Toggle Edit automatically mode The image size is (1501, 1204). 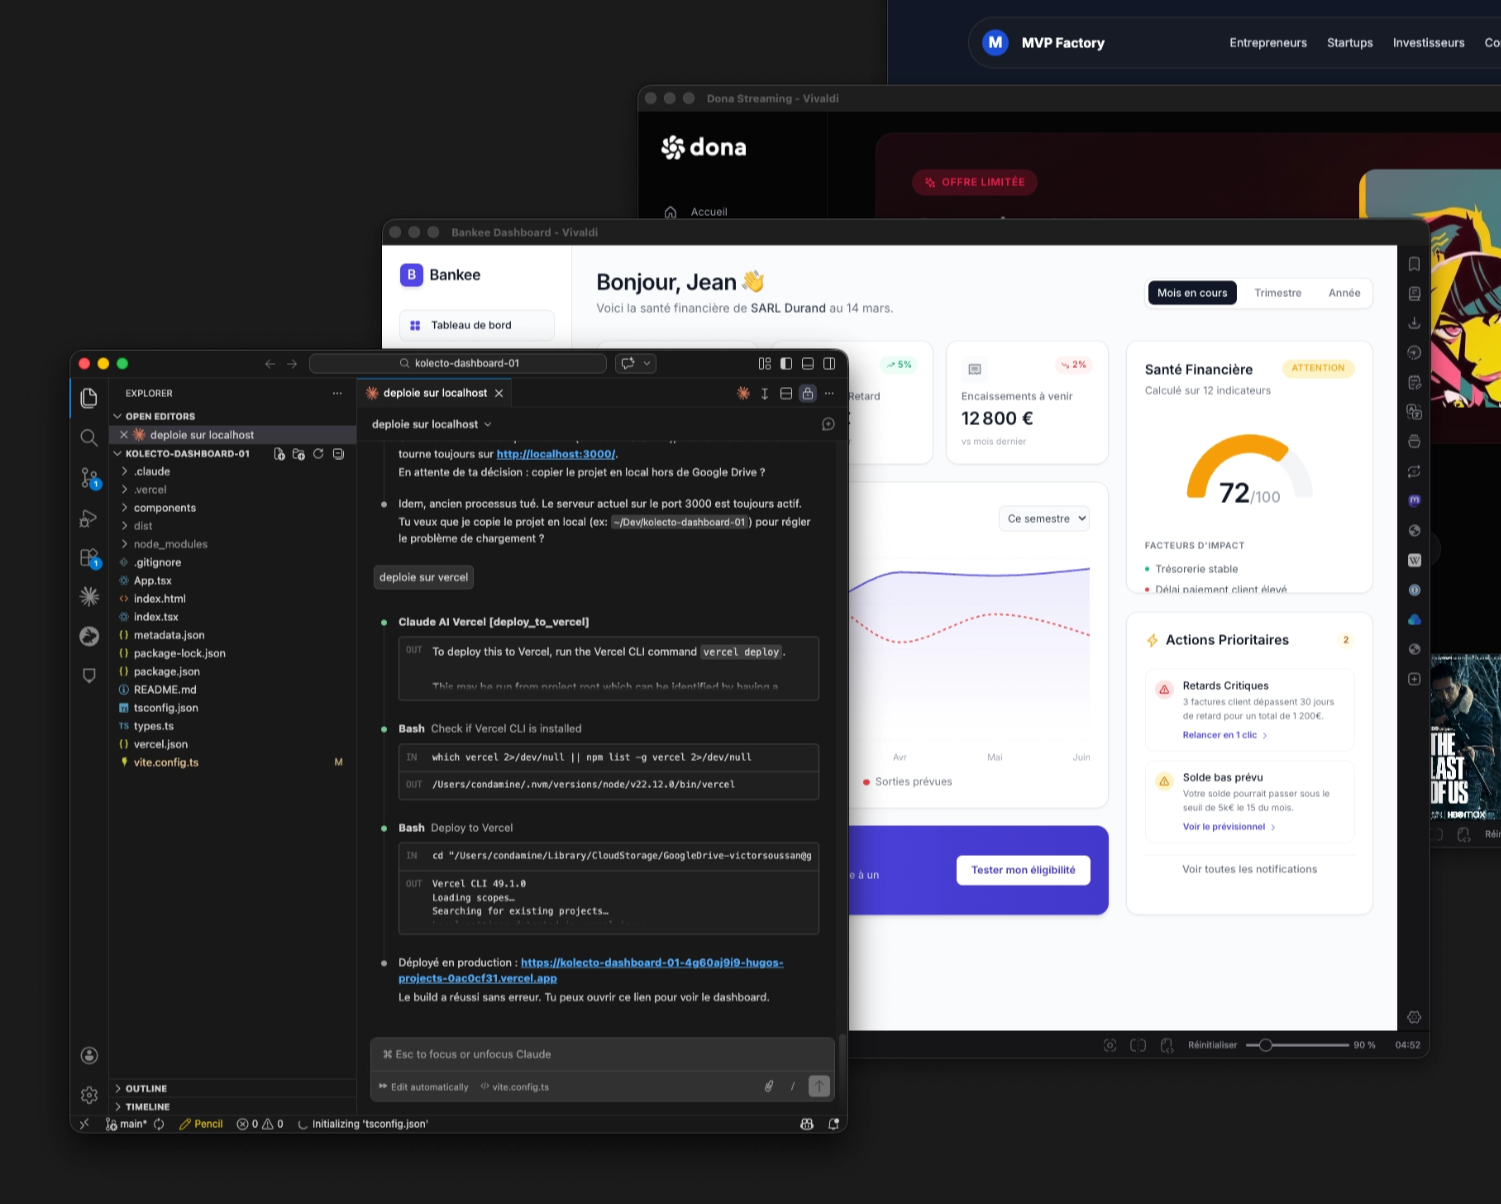[x=424, y=1087]
